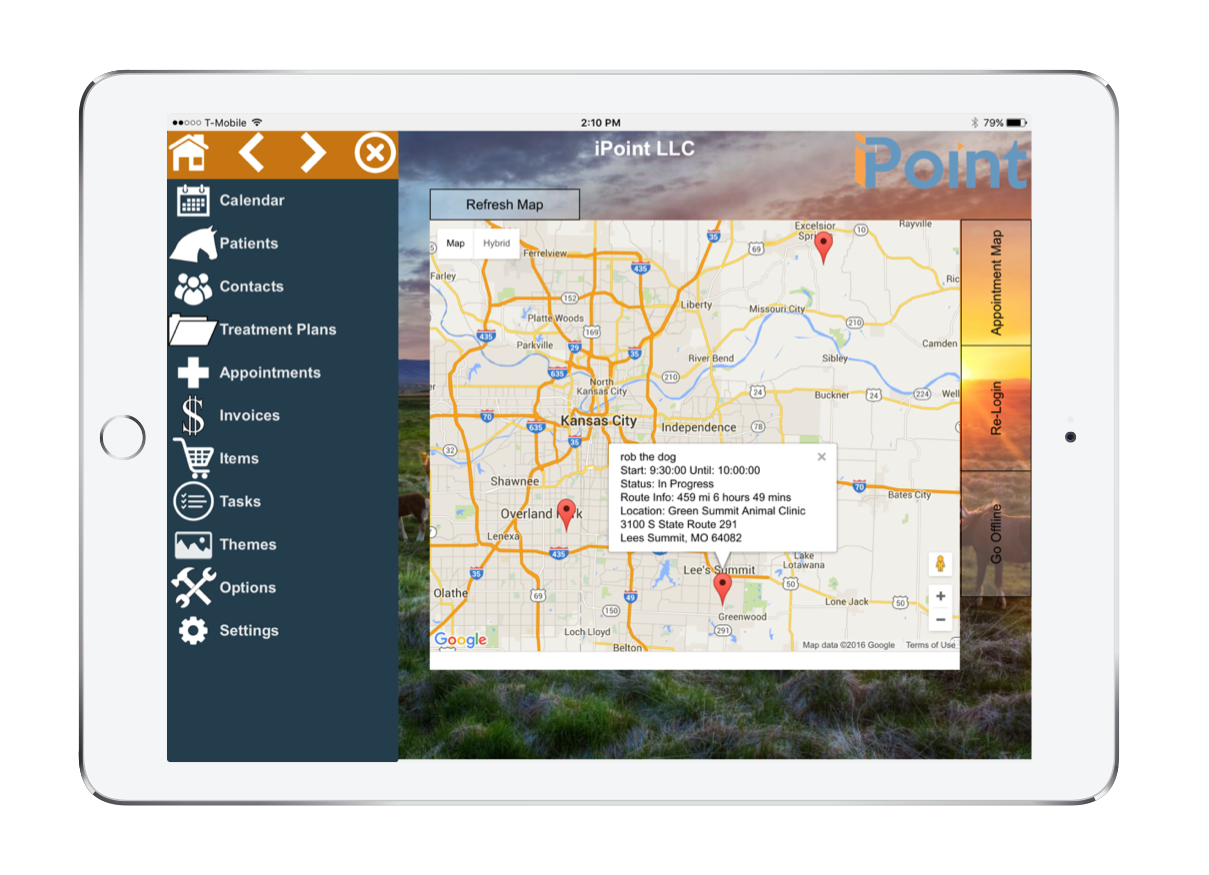Click the Refresh Map button
1209x875 pixels.
coord(505,205)
